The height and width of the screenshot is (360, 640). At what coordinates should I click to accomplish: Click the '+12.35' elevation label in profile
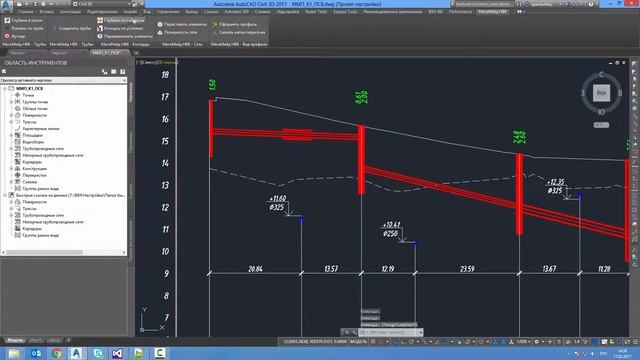(x=556, y=182)
